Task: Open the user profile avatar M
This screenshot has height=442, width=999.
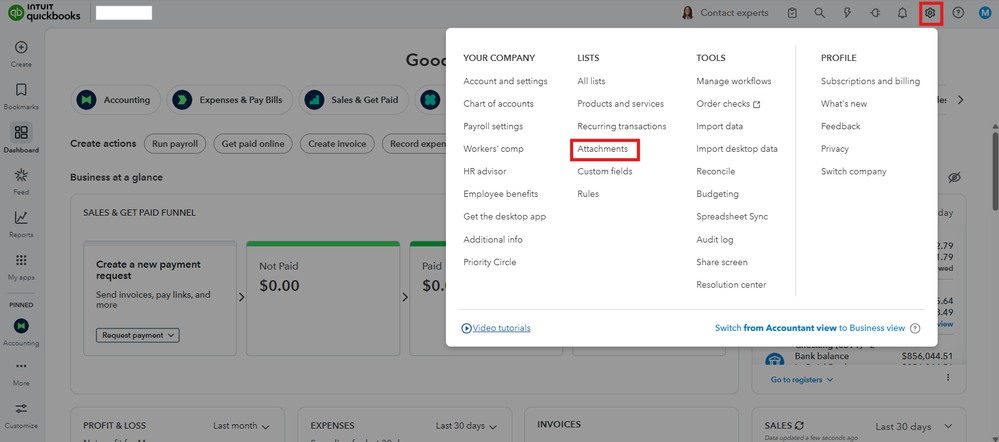Action: click(985, 13)
